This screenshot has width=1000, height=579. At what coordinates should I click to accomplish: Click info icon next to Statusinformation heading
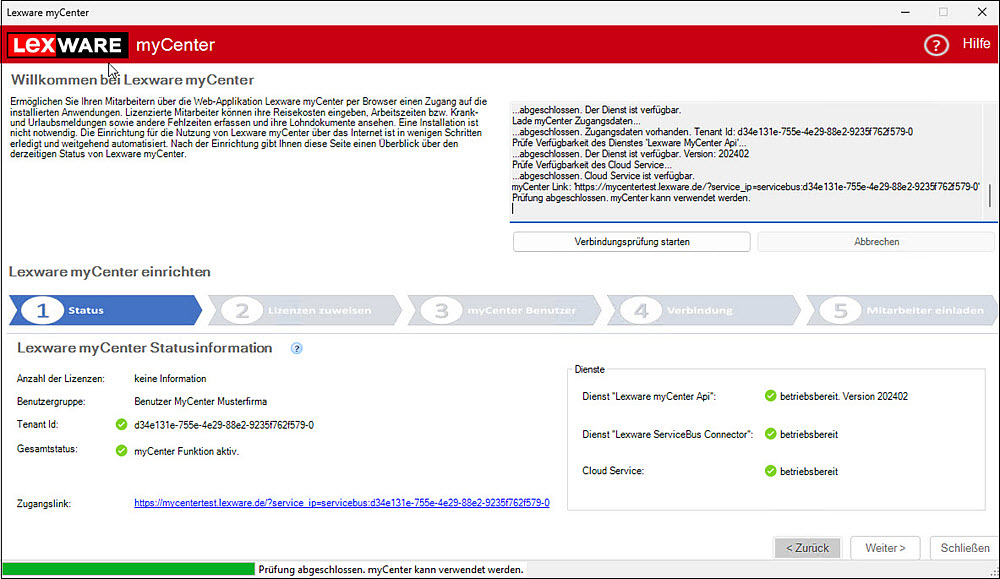[x=297, y=349]
